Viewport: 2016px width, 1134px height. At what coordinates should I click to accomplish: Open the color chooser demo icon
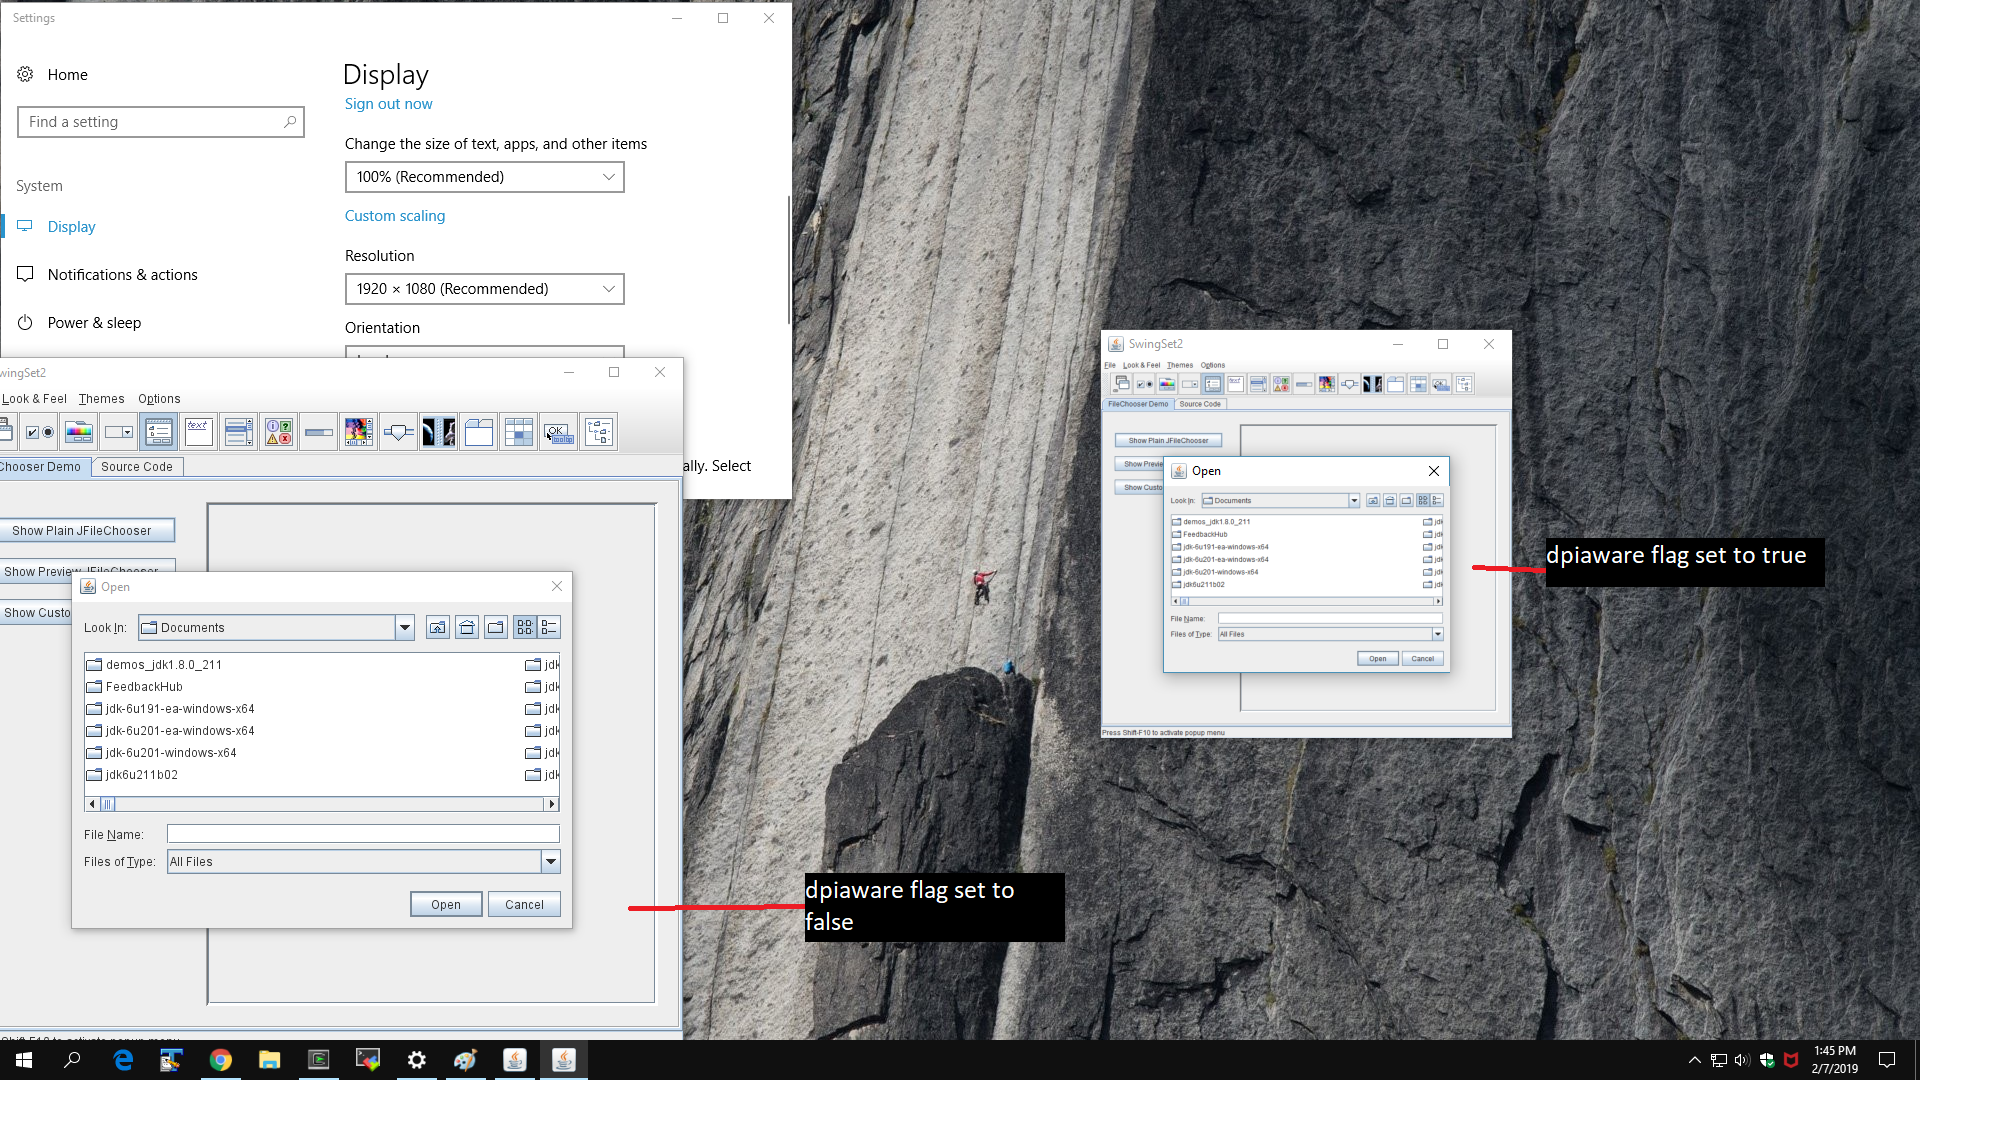tap(78, 432)
